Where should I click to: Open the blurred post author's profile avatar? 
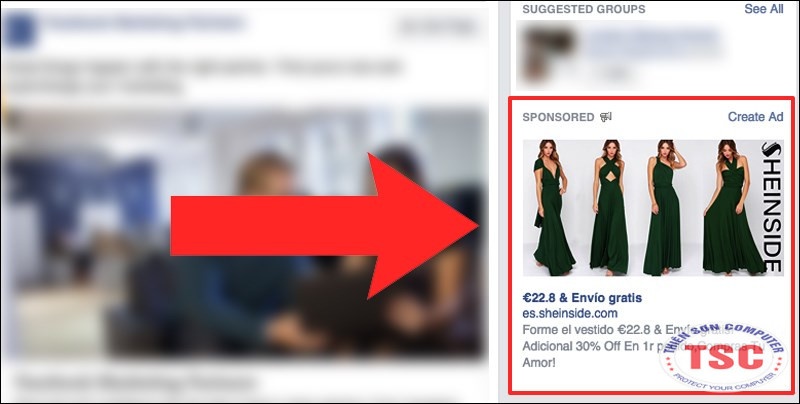pyautogui.click(x=19, y=29)
